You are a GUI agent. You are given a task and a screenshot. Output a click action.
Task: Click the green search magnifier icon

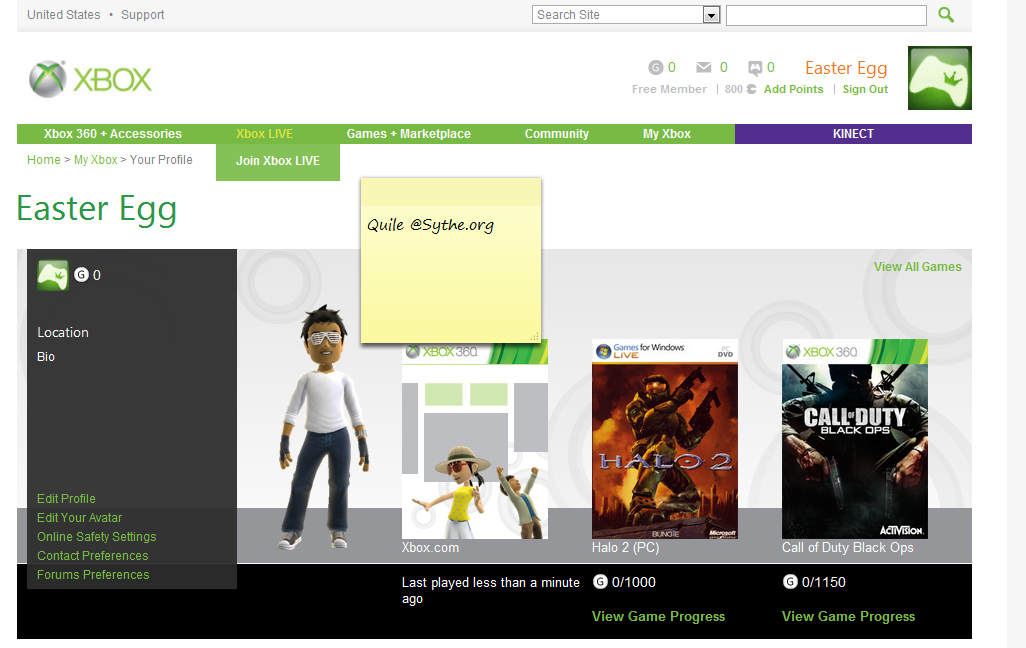[946, 14]
